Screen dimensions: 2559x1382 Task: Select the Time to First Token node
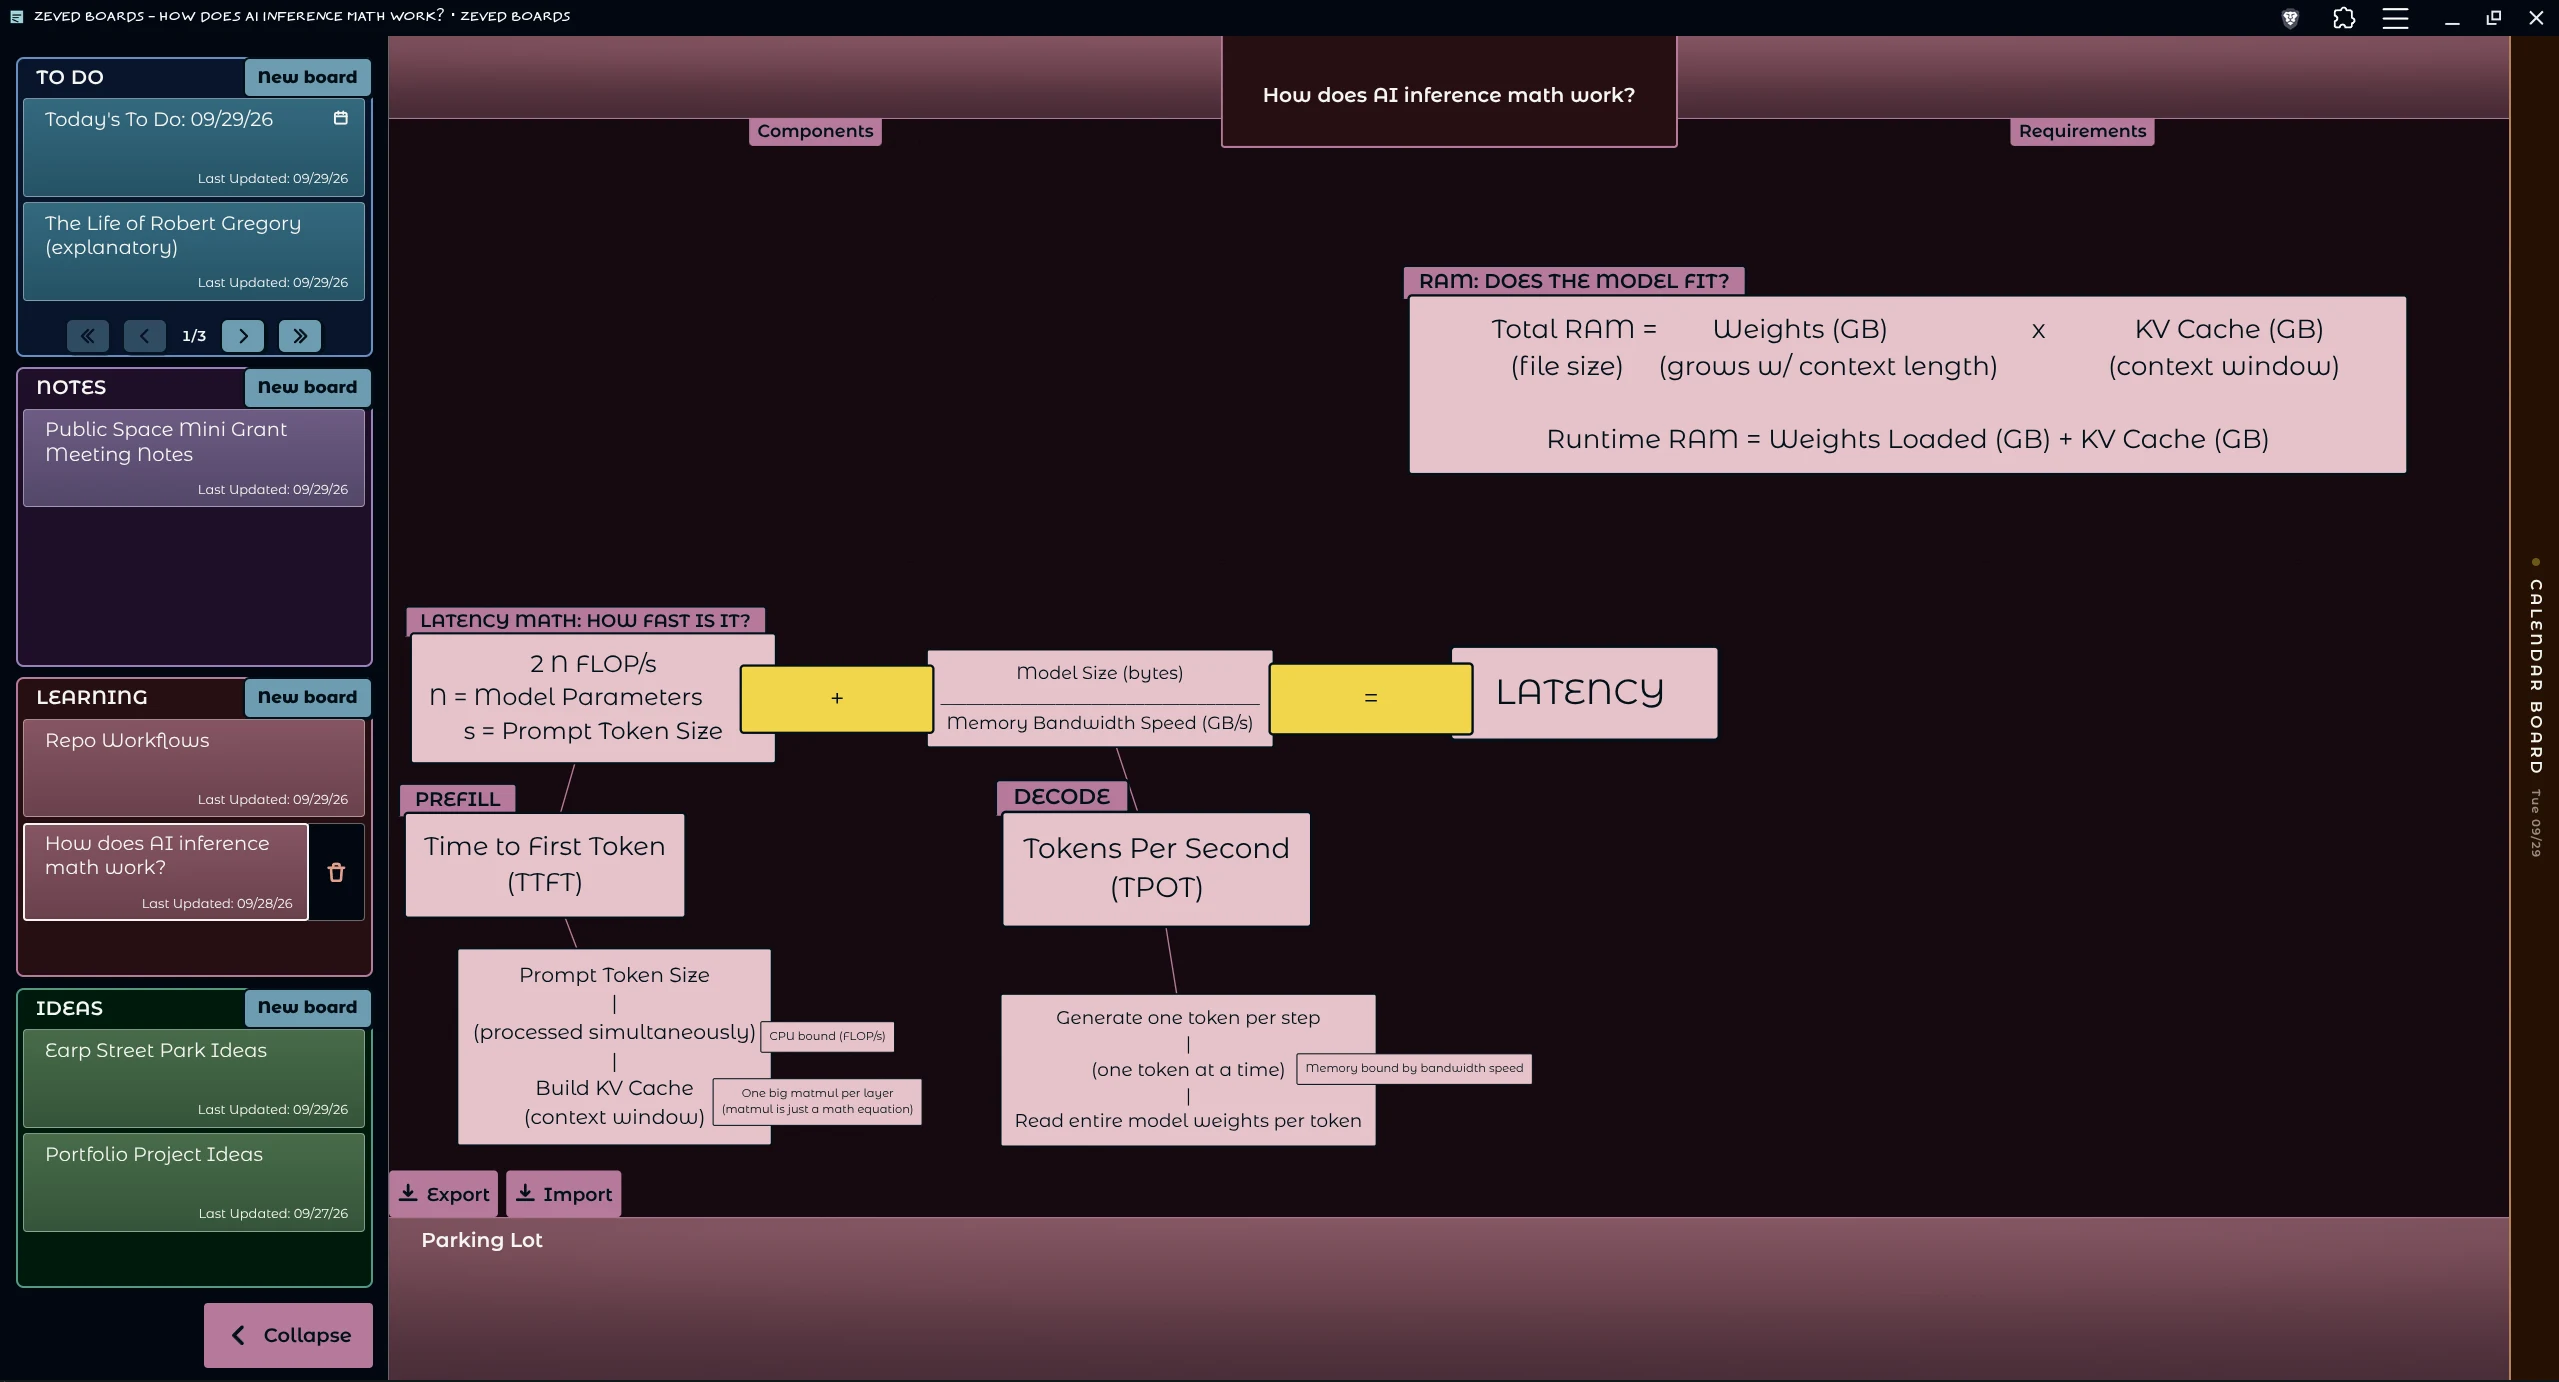tap(545, 865)
